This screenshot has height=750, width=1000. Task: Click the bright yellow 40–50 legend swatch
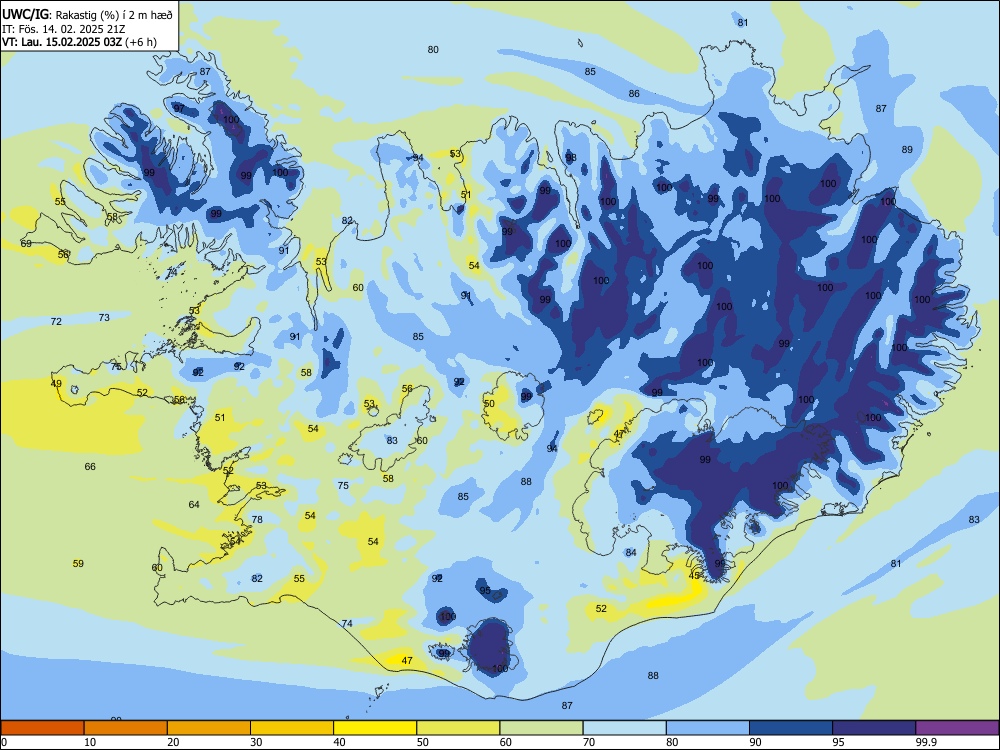pos(375,728)
